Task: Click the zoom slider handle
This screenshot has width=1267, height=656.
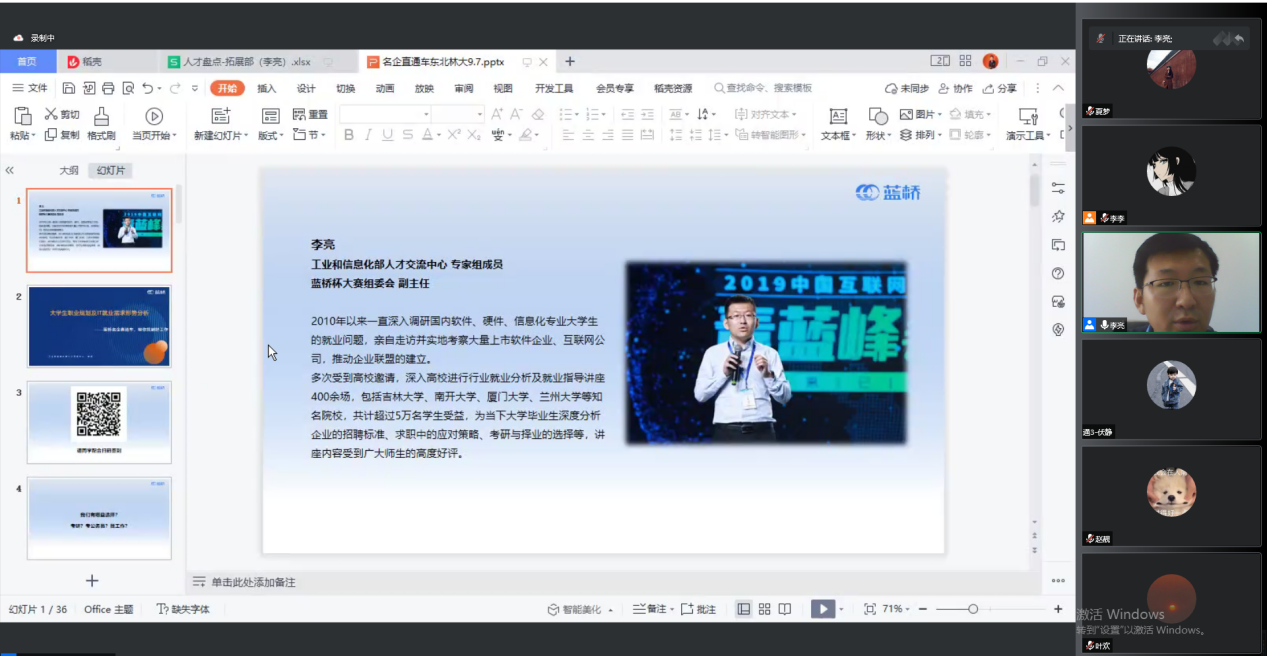Action: 972,609
